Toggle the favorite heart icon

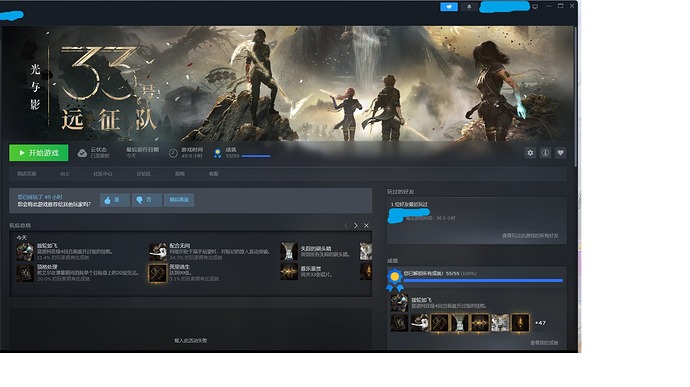pos(560,153)
